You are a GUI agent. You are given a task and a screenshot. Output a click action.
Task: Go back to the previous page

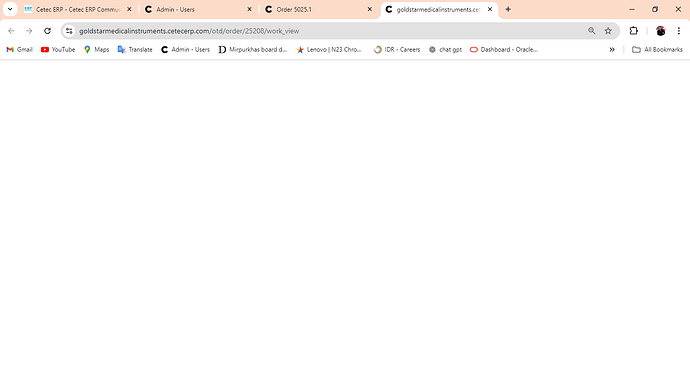[x=11, y=31]
